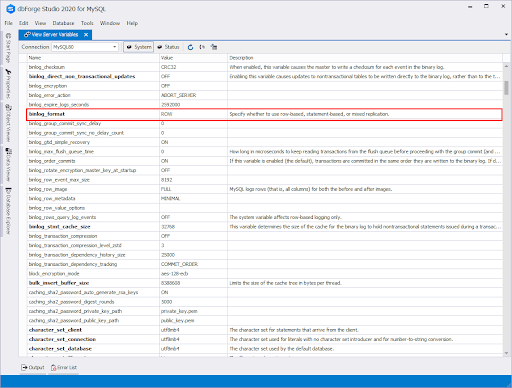This screenshot has height=388, width=512.
Task: Open the View menu
Action: coord(40,23)
